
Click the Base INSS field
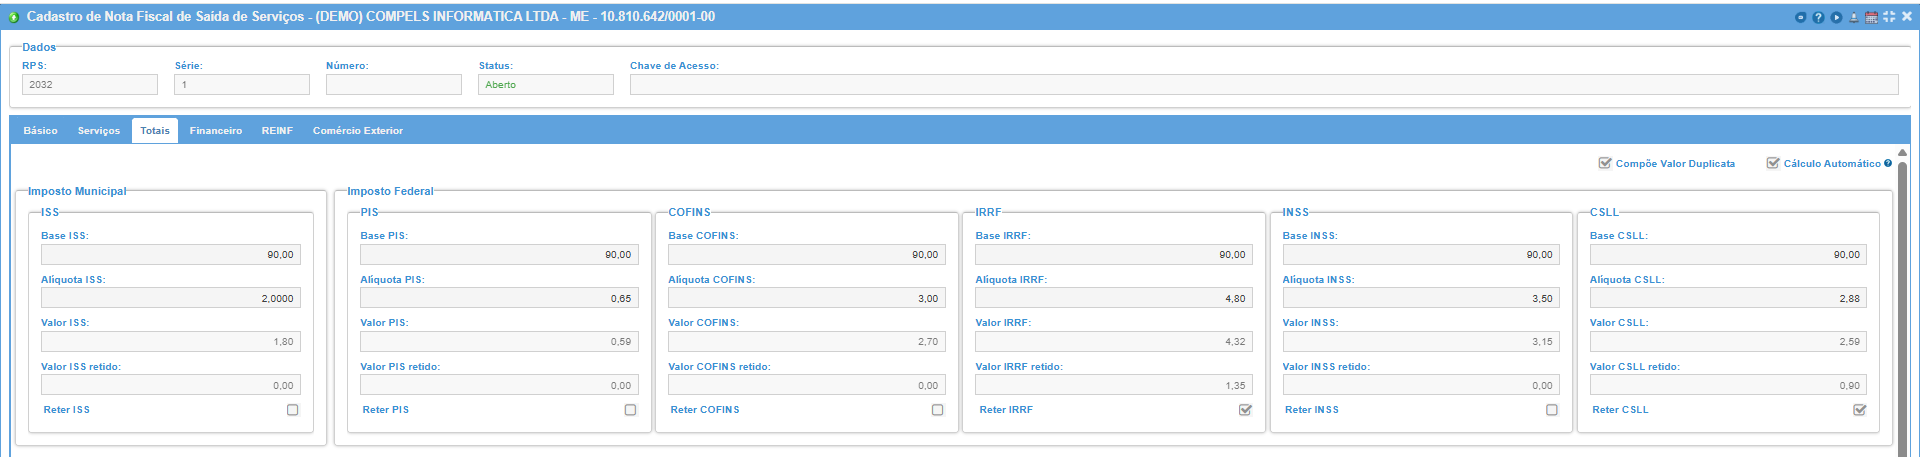tap(1421, 255)
